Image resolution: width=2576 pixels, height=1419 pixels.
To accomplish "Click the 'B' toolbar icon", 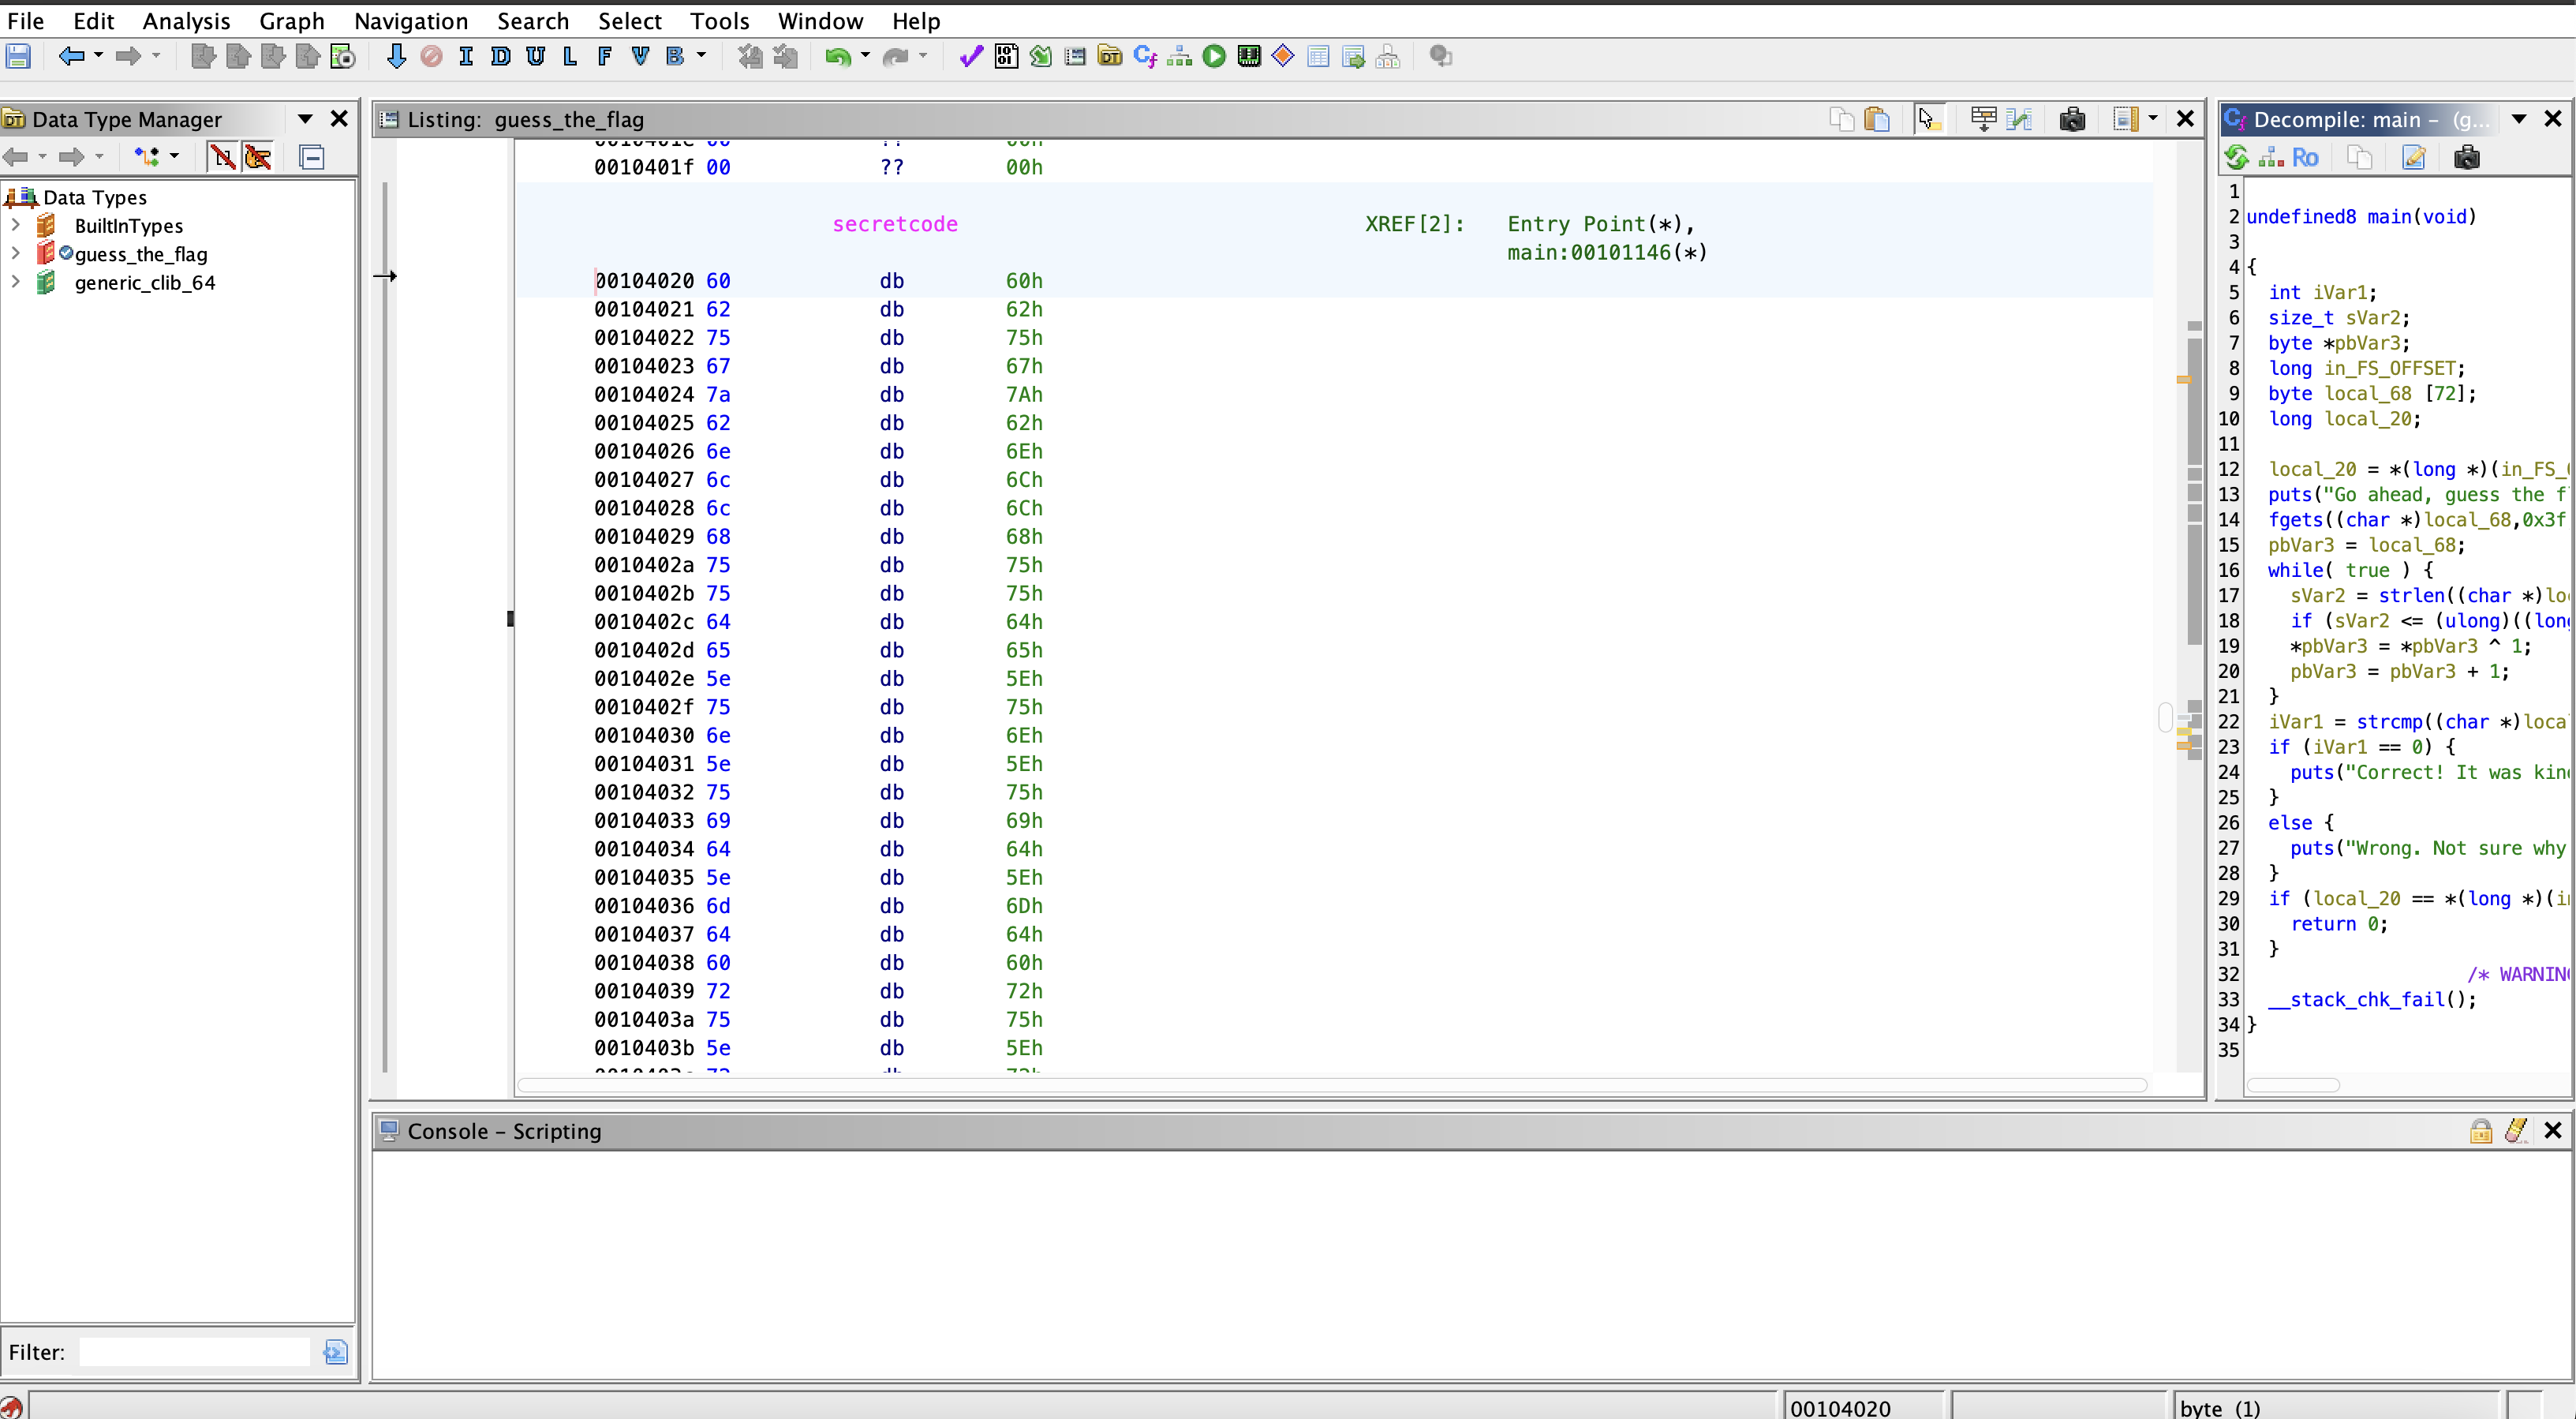I will [675, 56].
